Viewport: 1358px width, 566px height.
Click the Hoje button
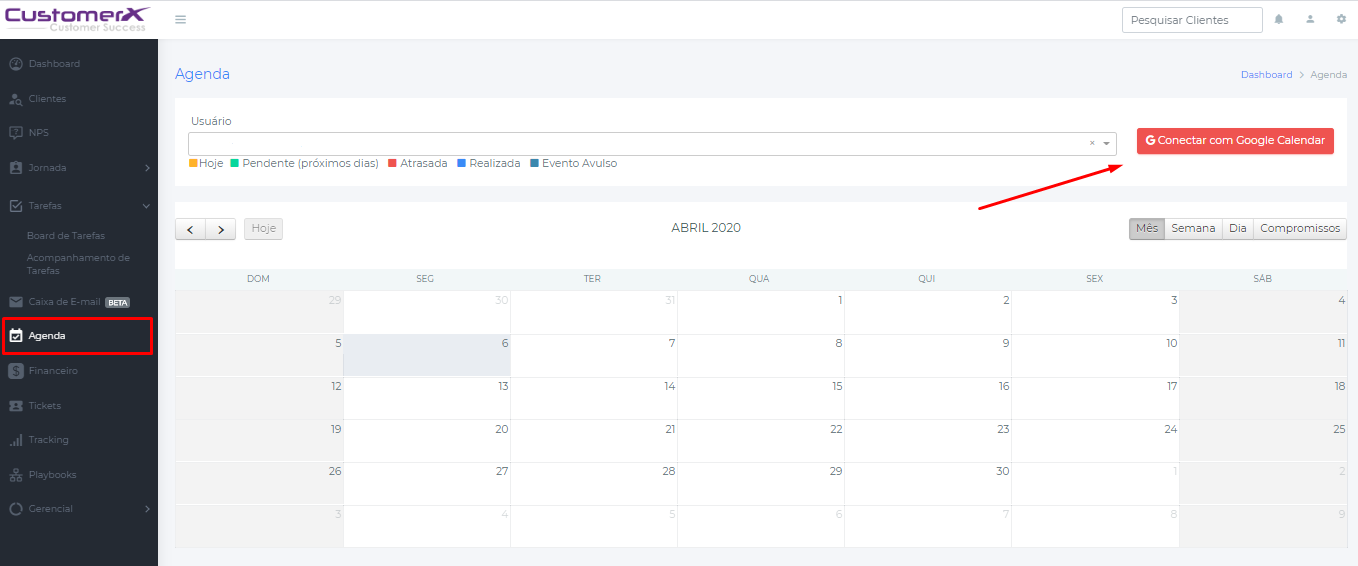click(x=264, y=228)
